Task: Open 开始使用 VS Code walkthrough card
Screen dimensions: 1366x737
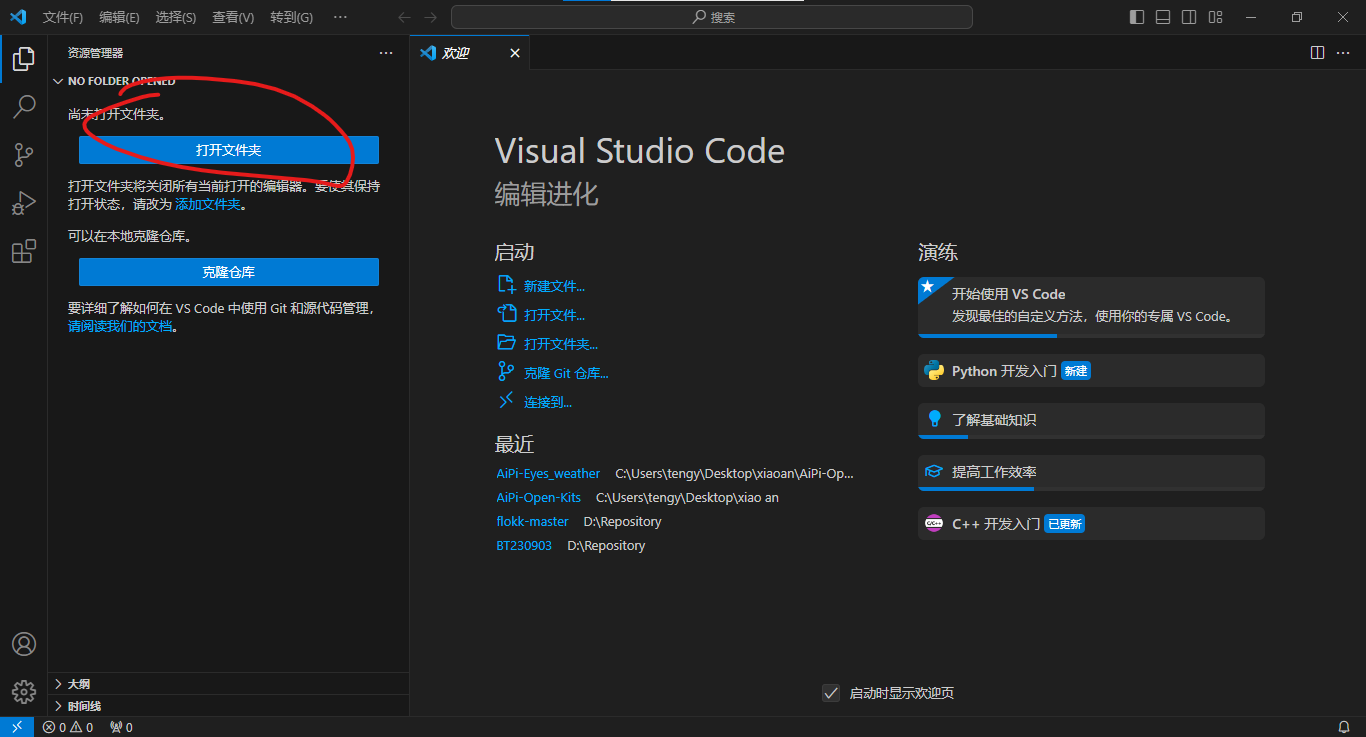Action: pyautogui.click(x=1091, y=307)
